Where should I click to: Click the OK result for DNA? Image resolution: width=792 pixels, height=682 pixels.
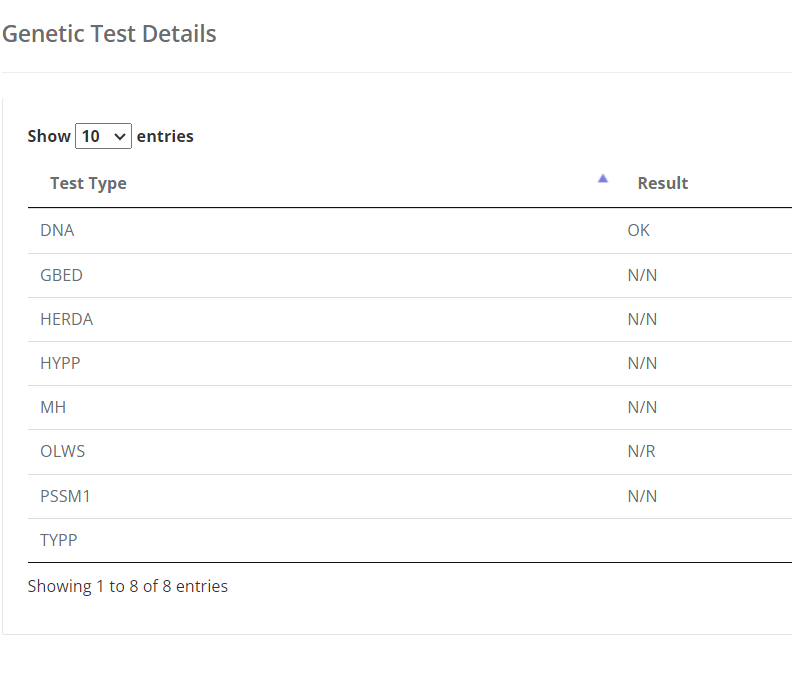coord(638,230)
